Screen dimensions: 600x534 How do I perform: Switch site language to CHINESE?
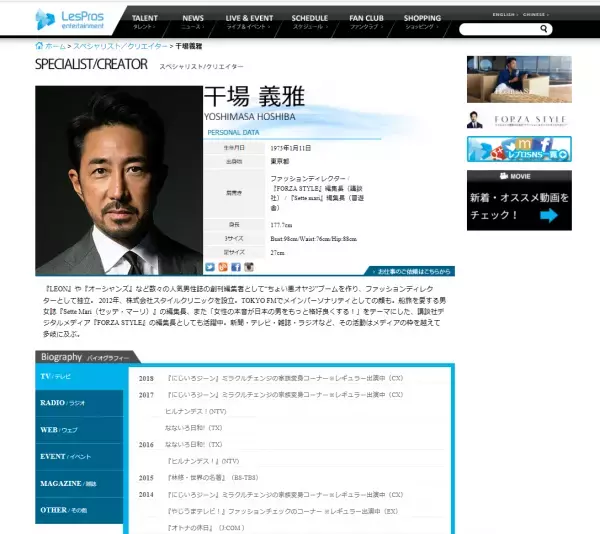pyautogui.click(x=536, y=15)
